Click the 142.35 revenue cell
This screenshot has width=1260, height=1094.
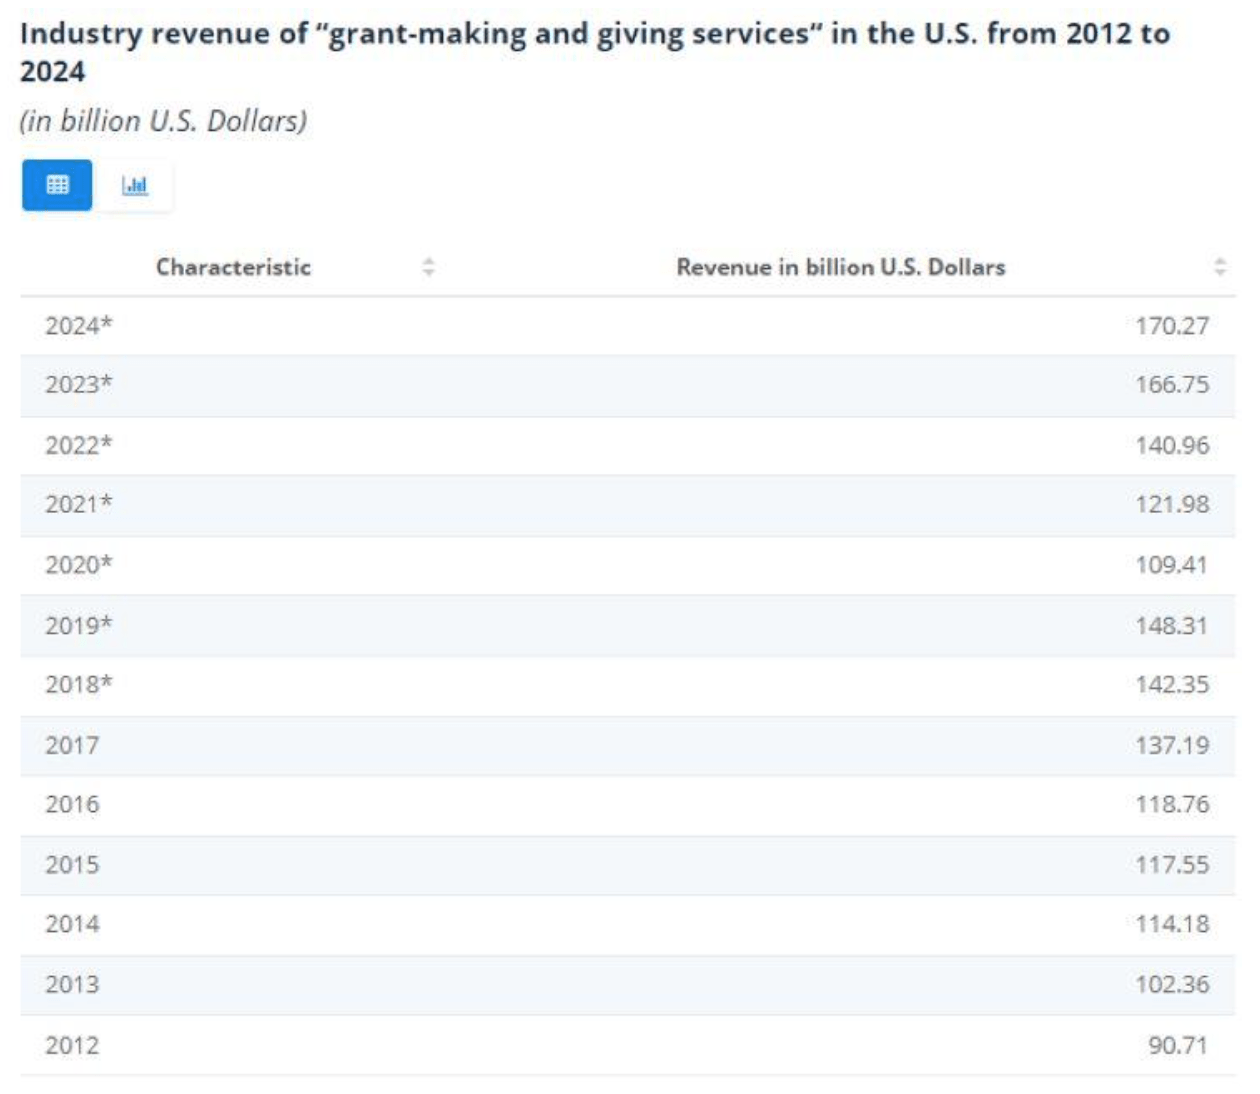click(1171, 685)
